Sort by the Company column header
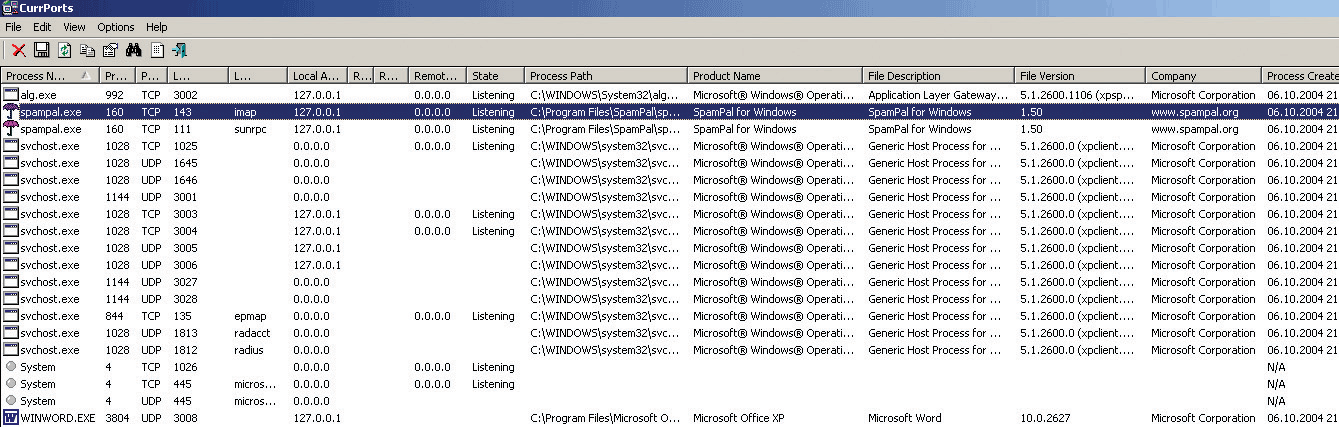The width and height of the screenshot is (1339, 427). [1203, 75]
